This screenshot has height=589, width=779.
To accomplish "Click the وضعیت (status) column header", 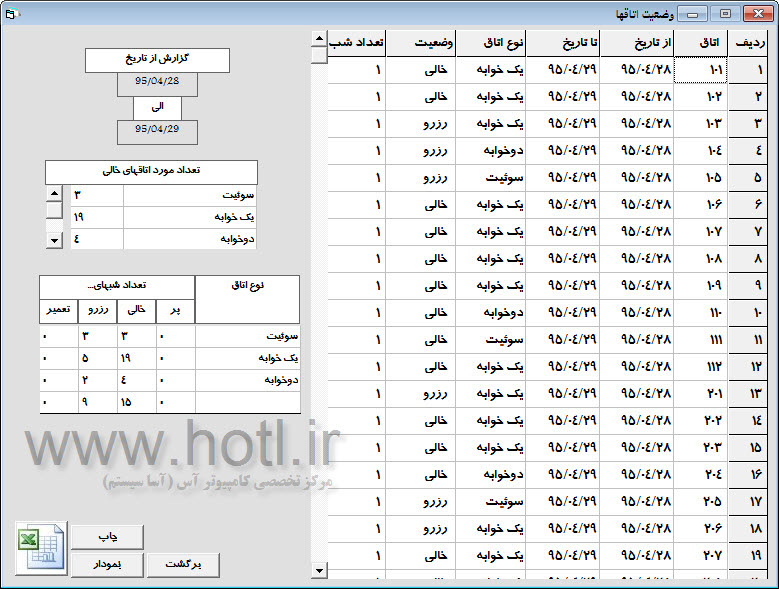I will click(x=421, y=44).
